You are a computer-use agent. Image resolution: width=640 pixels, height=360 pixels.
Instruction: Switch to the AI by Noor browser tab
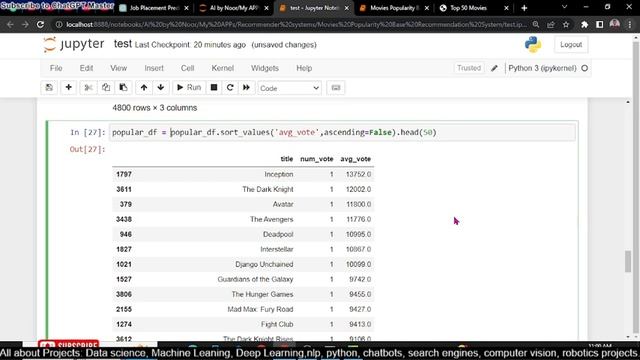(x=234, y=8)
